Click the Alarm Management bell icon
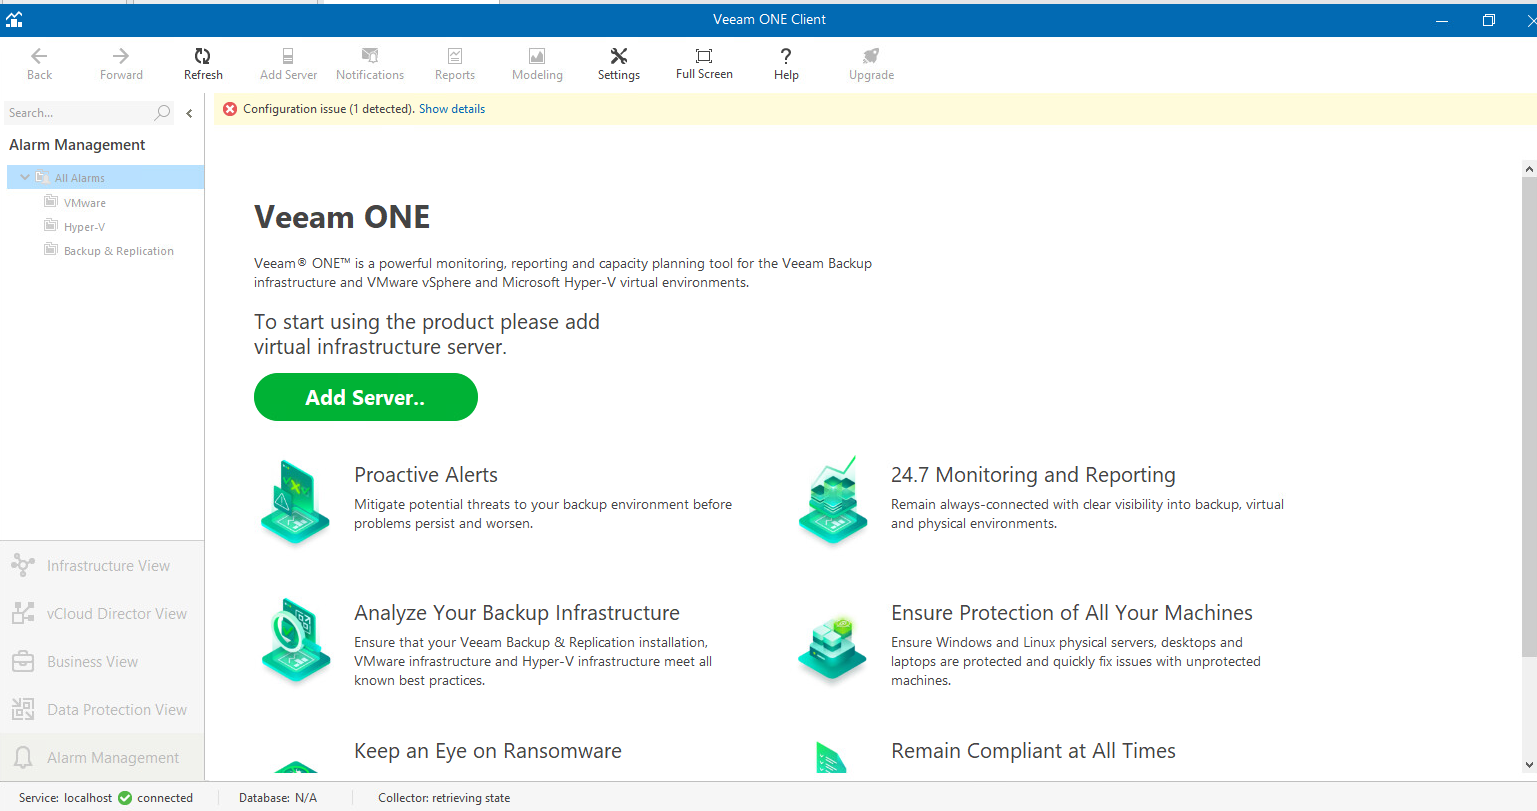This screenshot has height=811, width=1537. pyautogui.click(x=22, y=757)
